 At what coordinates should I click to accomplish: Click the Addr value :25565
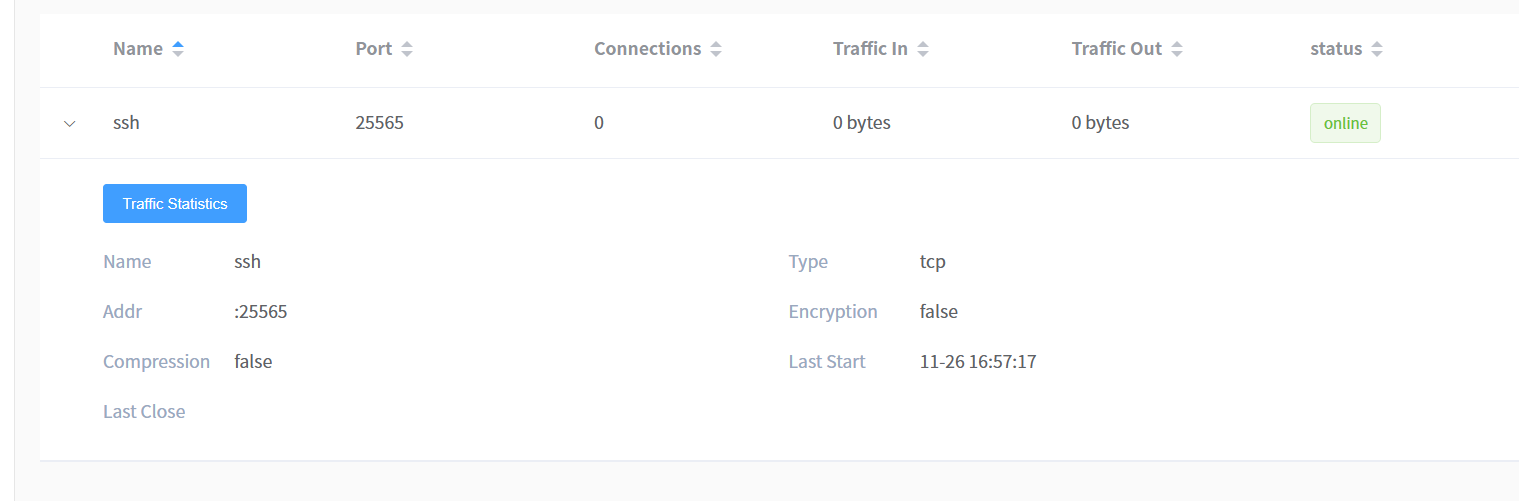[261, 312]
